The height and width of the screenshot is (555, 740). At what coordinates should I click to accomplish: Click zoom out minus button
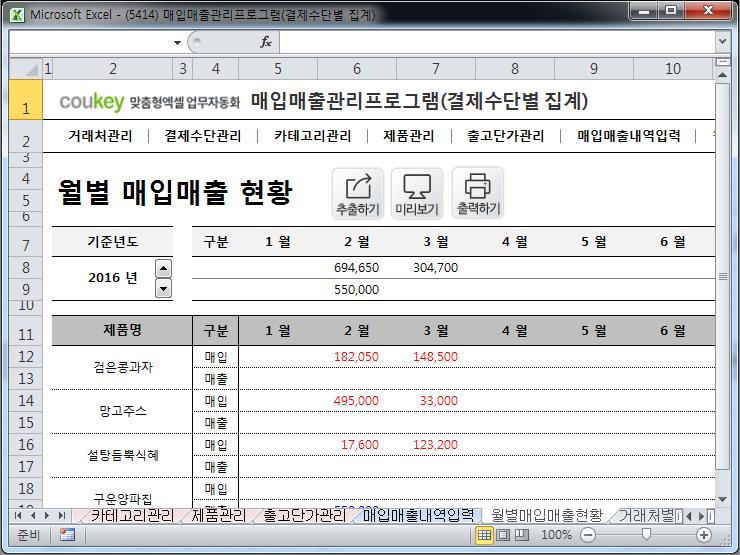(x=588, y=535)
